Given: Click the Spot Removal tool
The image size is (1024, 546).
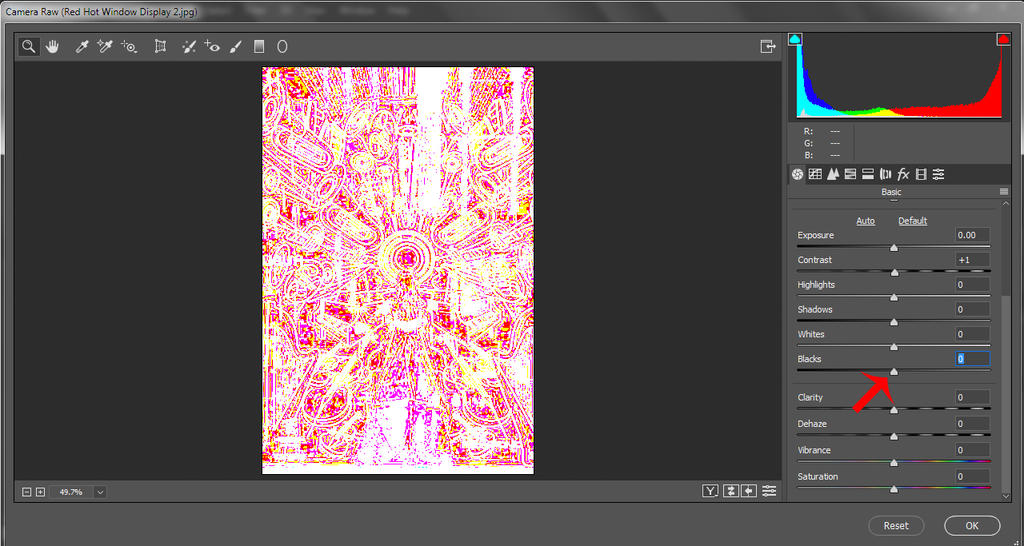Looking at the screenshot, I should tap(188, 46).
